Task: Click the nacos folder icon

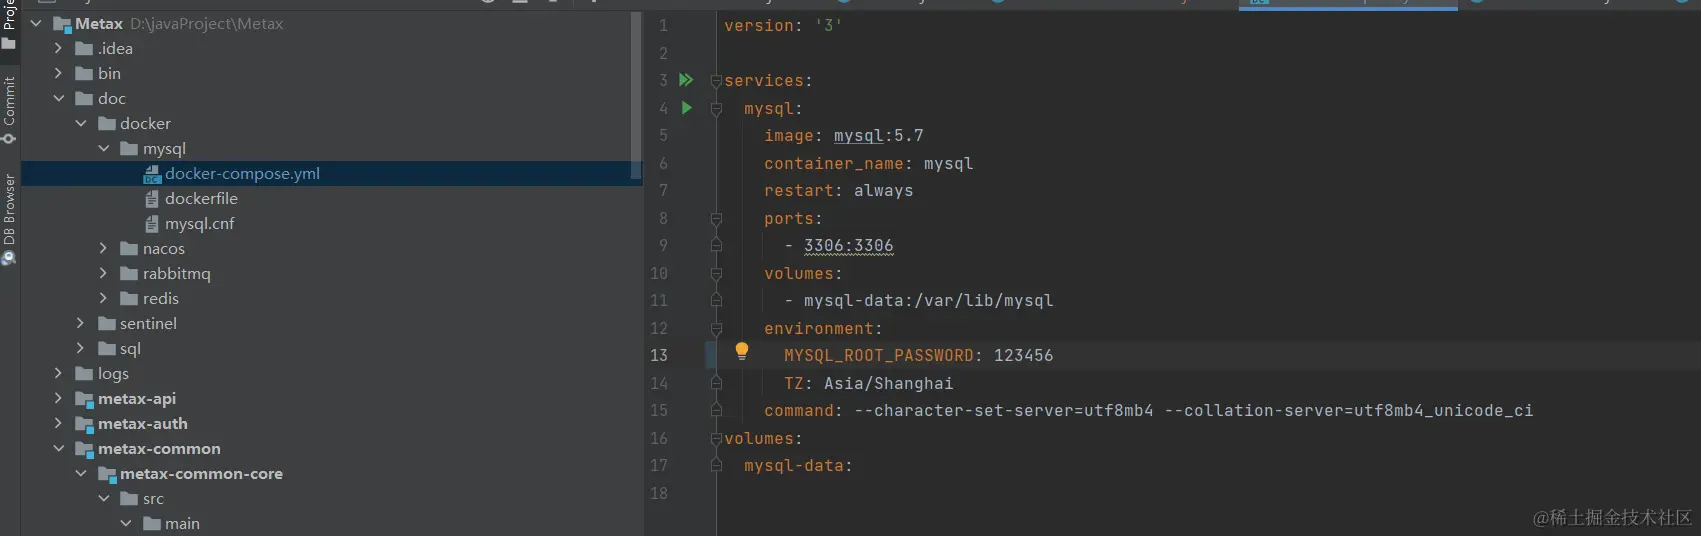Action: [129, 249]
